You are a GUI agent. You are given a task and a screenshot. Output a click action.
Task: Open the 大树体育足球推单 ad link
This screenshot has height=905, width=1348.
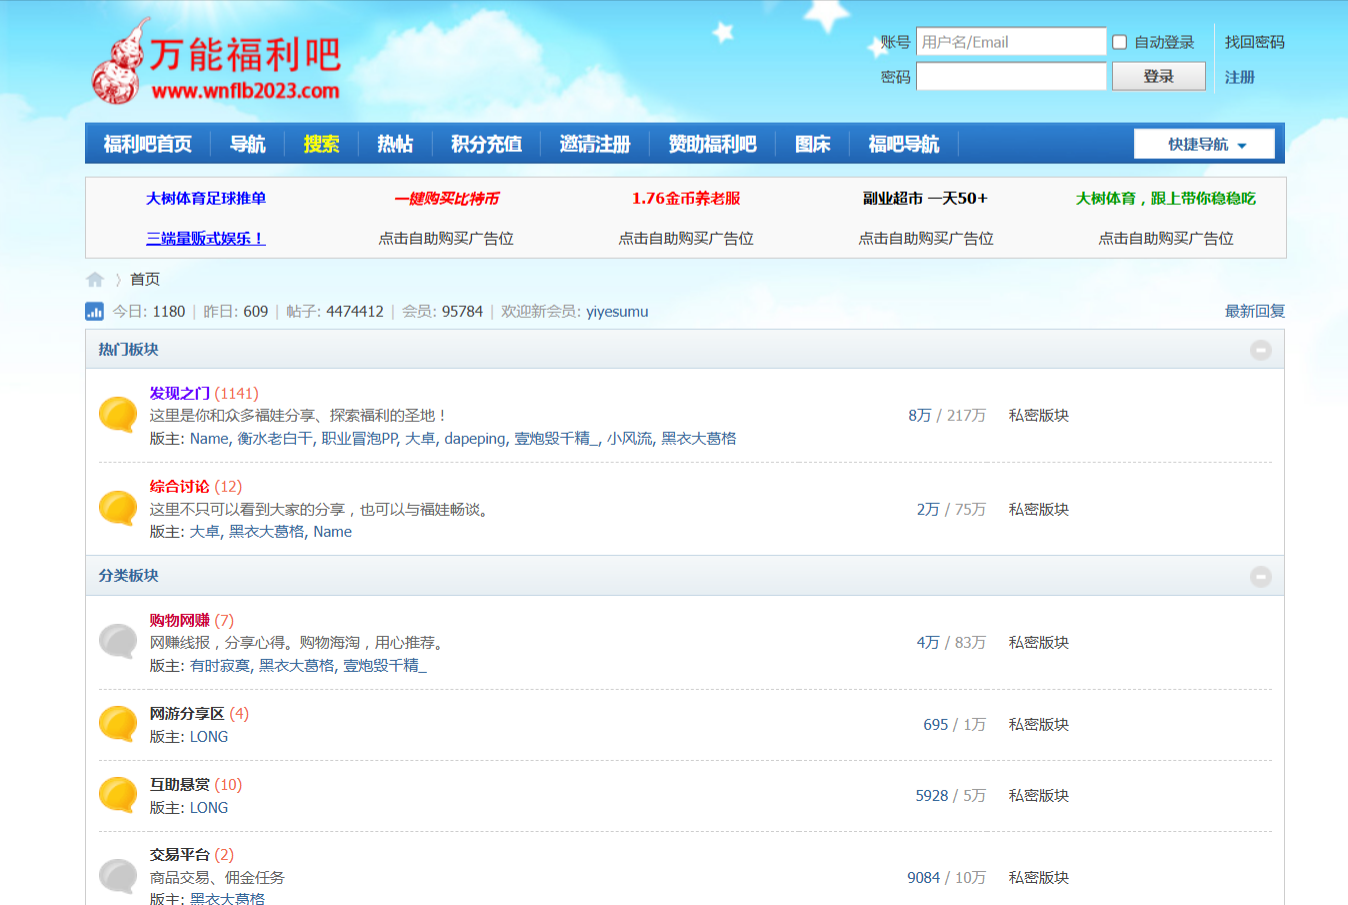[206, 198]
